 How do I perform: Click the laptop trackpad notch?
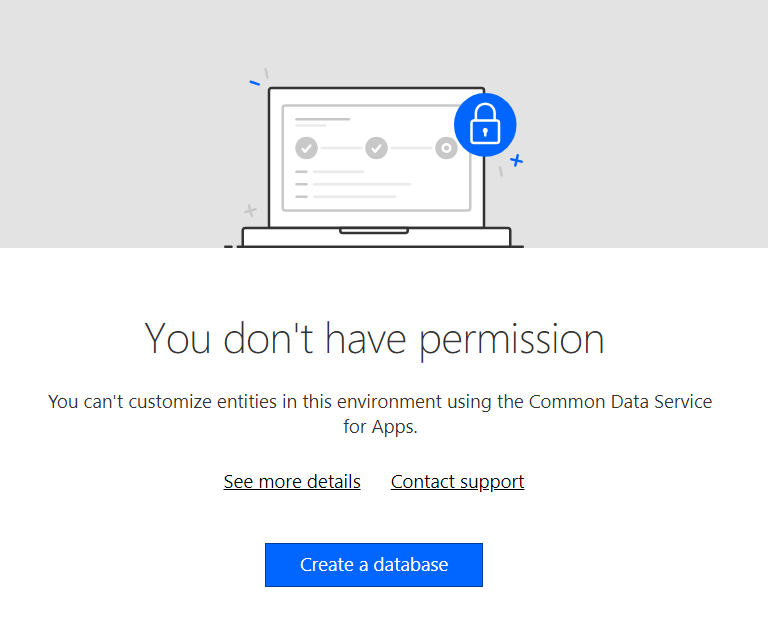tap(373, 232)
